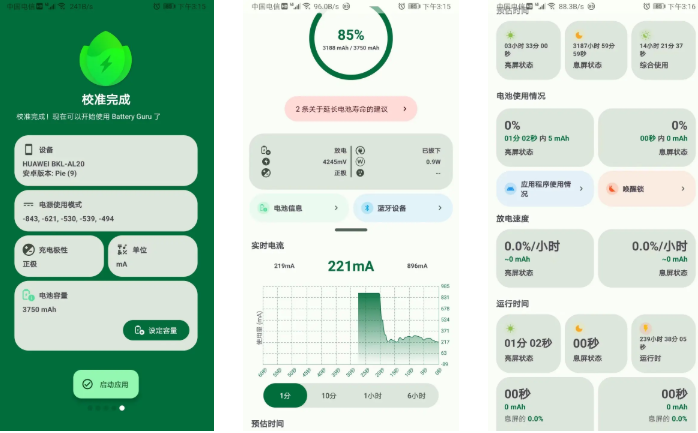Tap the 放电速度 section heading
The height and width of the screenshot is (433, 698).
[512, 219]
